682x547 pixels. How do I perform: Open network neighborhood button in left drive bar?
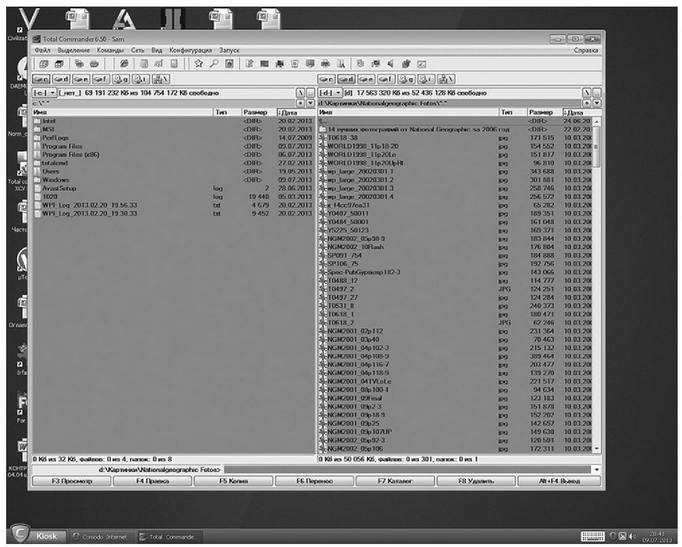click(x=161, y=79)
